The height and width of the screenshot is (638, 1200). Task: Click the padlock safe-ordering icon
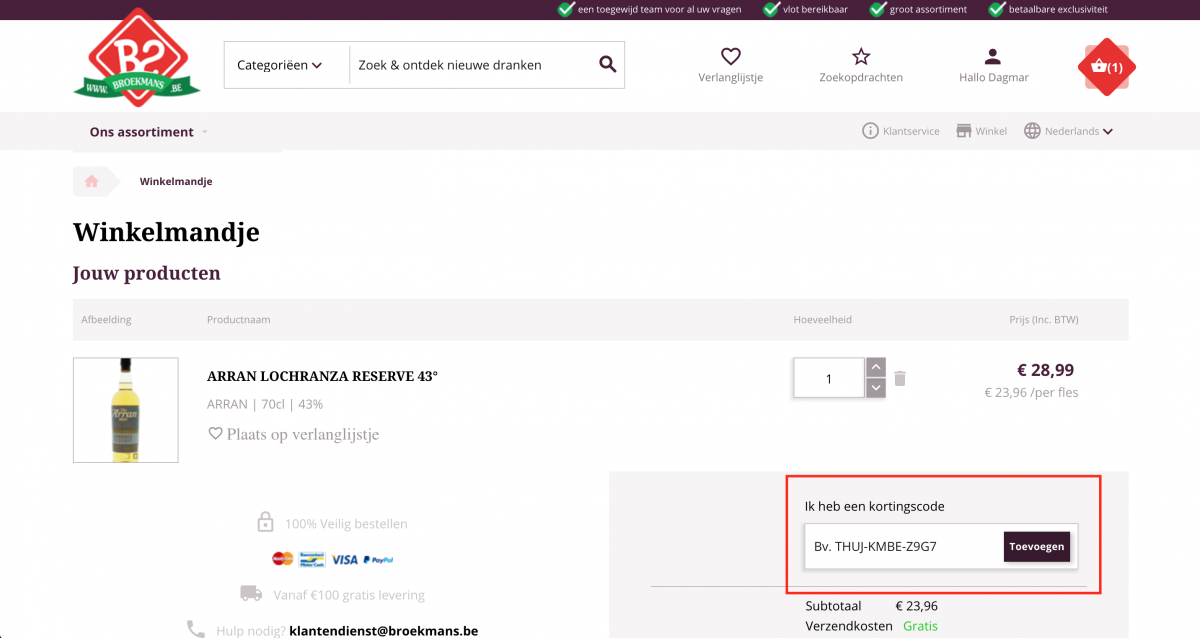pyautogui.click(x=265, y=523)
